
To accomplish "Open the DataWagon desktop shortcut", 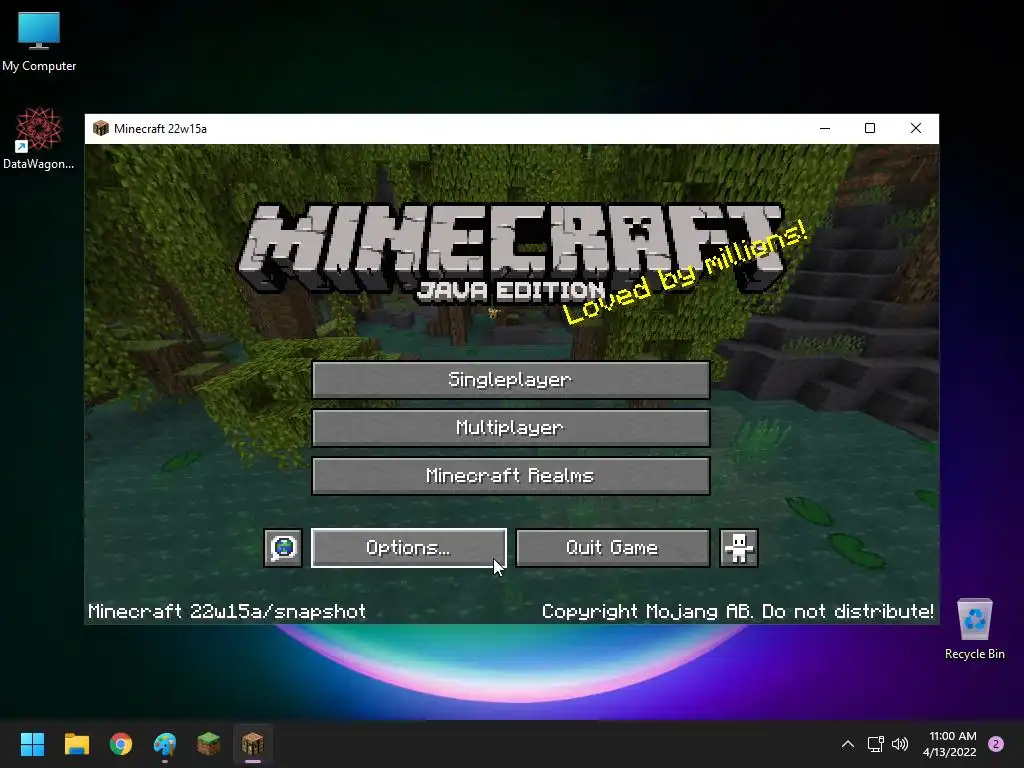I will click(39, 138).
